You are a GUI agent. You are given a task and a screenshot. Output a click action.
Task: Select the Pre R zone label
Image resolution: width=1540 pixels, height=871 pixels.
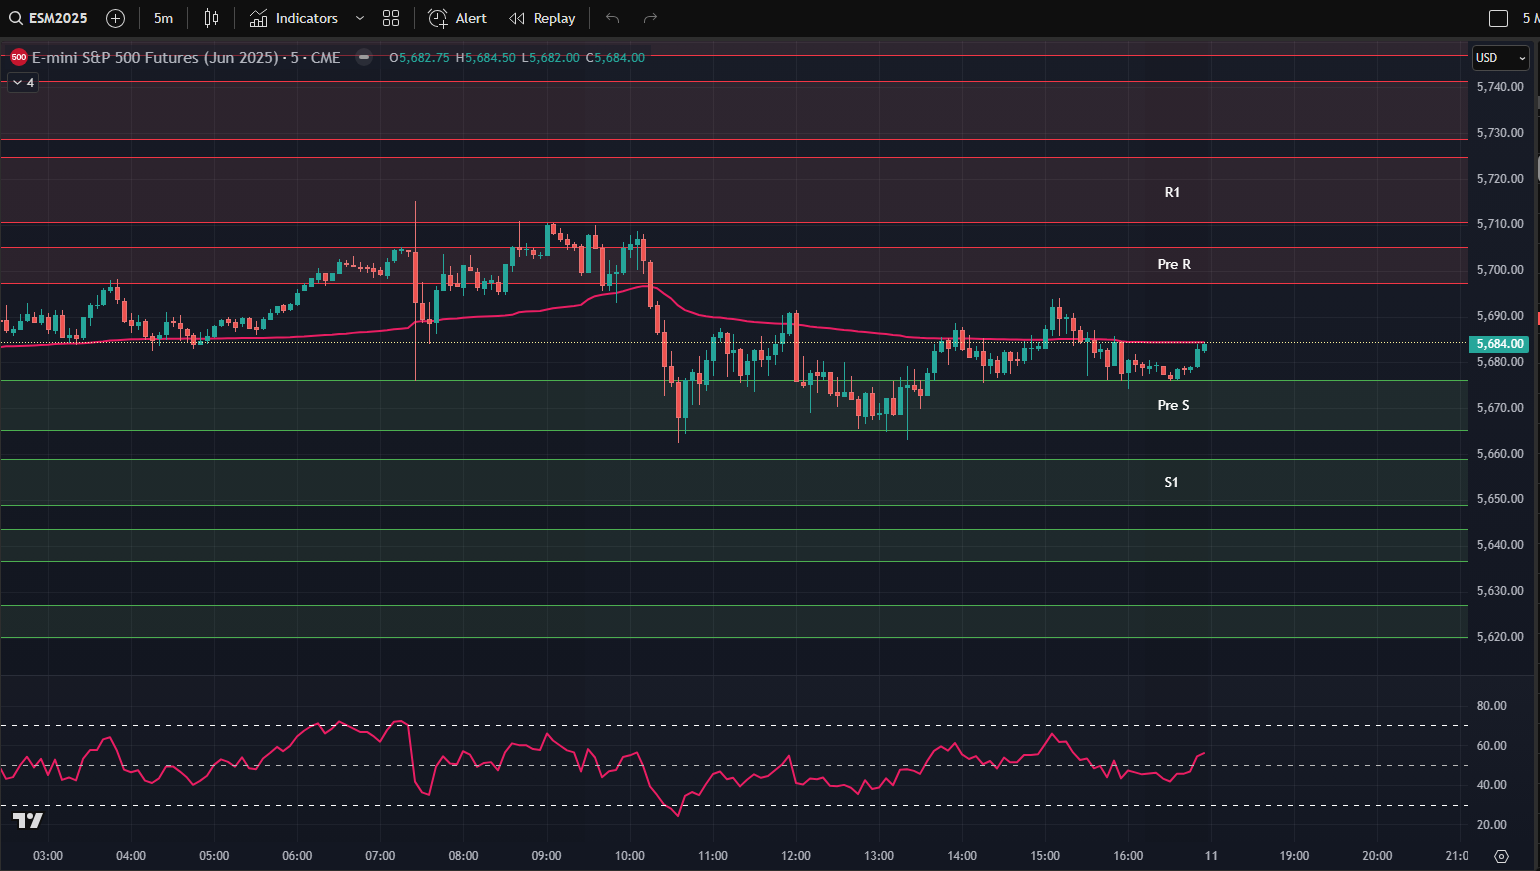point(1174,264)
